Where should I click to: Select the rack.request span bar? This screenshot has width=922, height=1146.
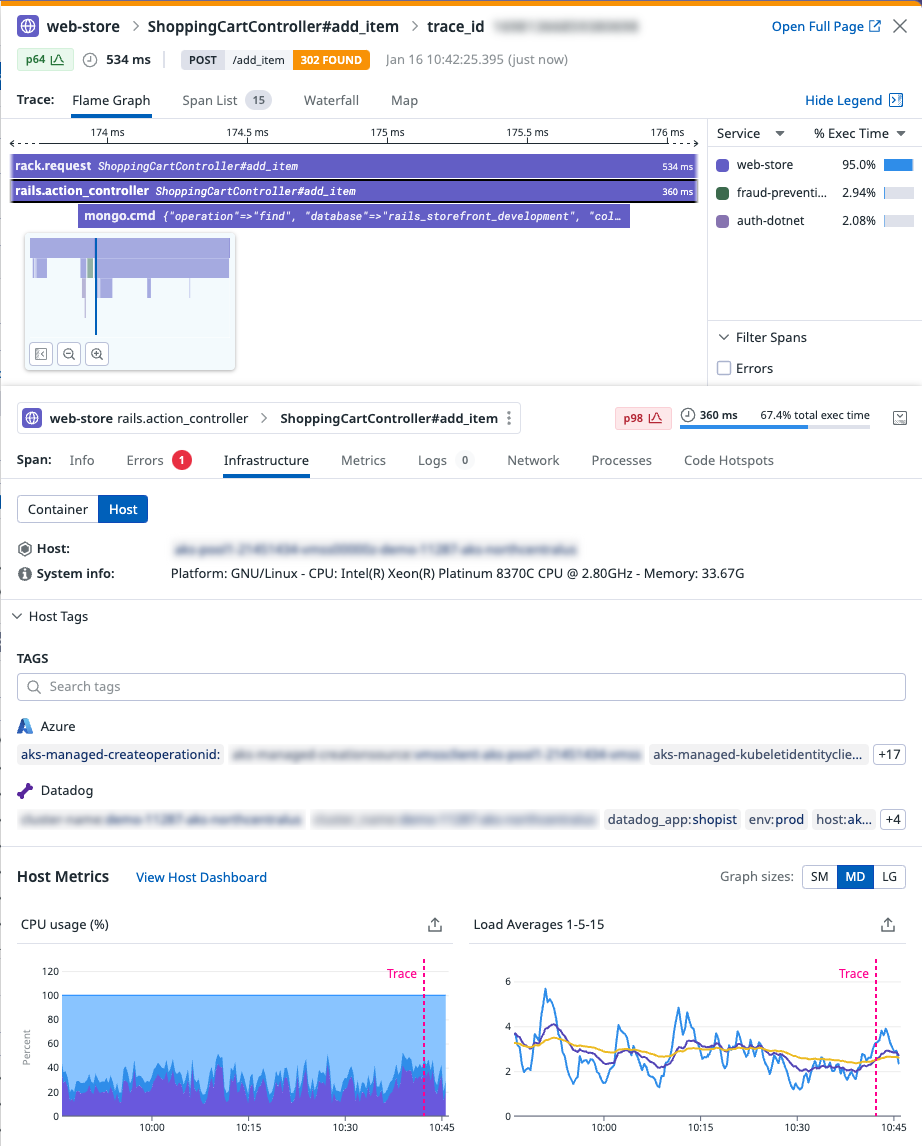(x=354, y=166)
